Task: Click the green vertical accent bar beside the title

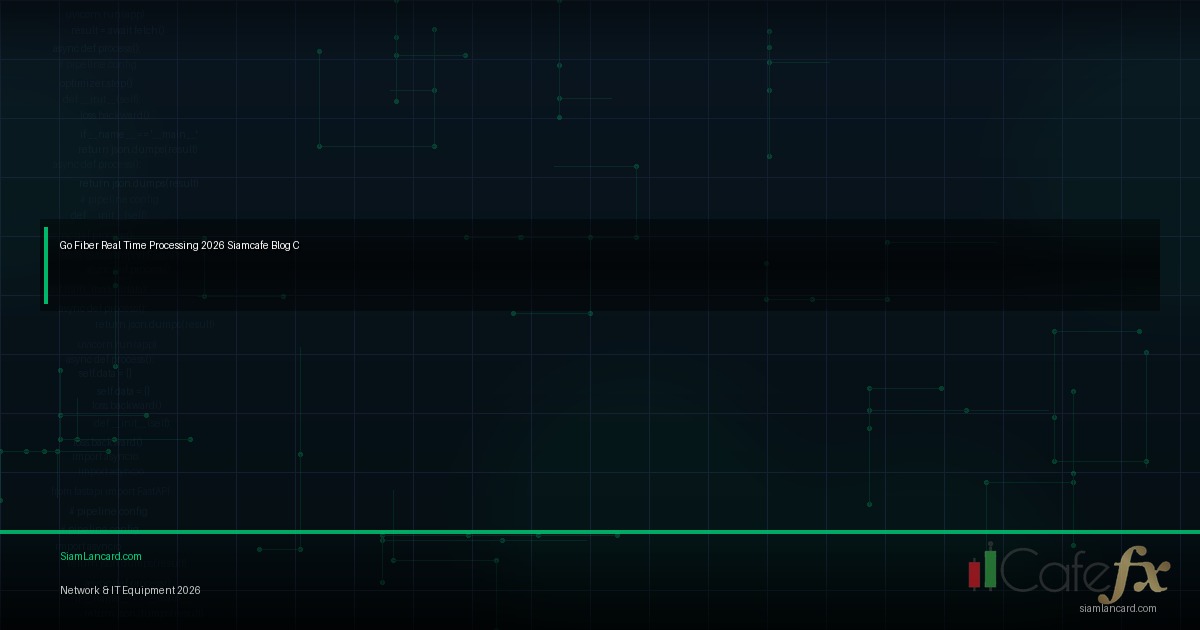Action: (x=45, y=264)
